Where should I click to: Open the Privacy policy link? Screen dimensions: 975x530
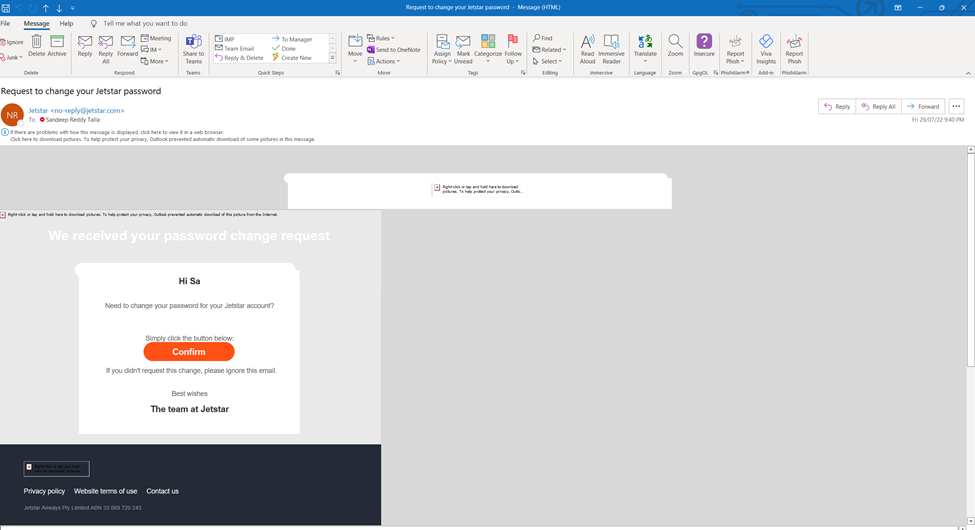(x=44, y=491)
